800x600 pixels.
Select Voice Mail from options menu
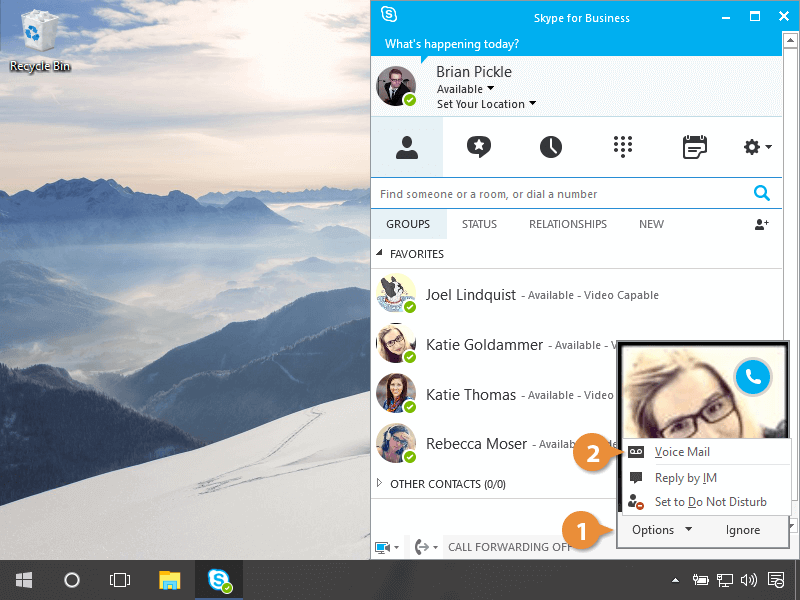click(x=682, y=452)
